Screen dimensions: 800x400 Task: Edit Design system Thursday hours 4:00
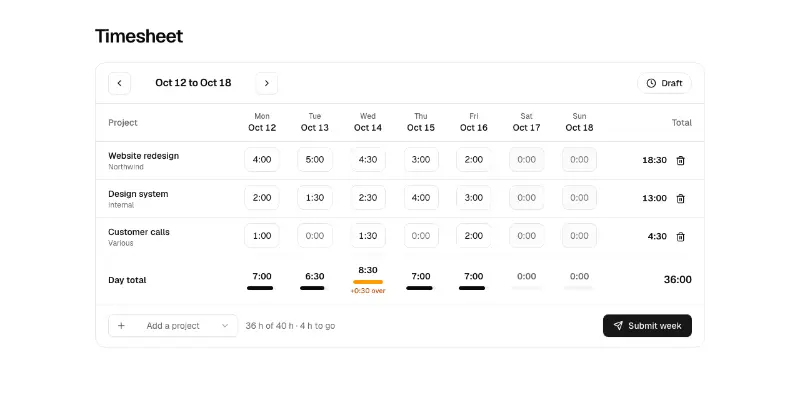coord(421,197)
